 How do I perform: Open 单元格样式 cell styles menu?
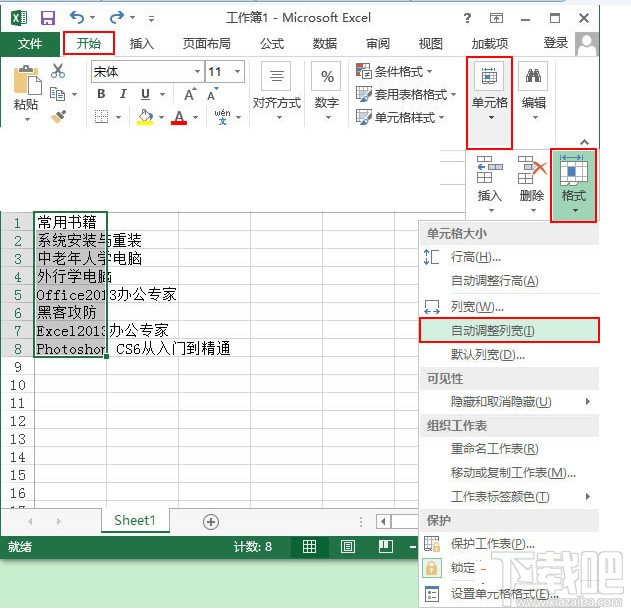pyautogui.click(x=400, y=117)
